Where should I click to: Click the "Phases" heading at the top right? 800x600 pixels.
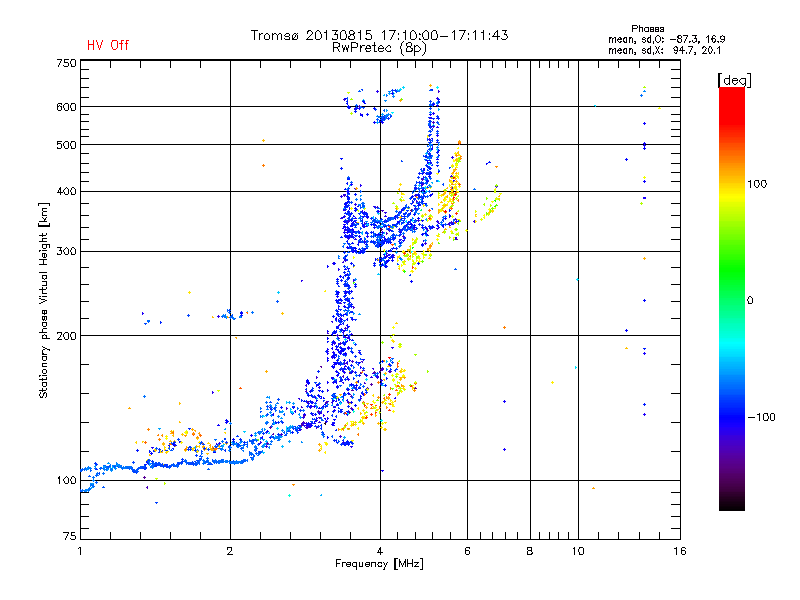pyautogui.click(x=647, y=29)
